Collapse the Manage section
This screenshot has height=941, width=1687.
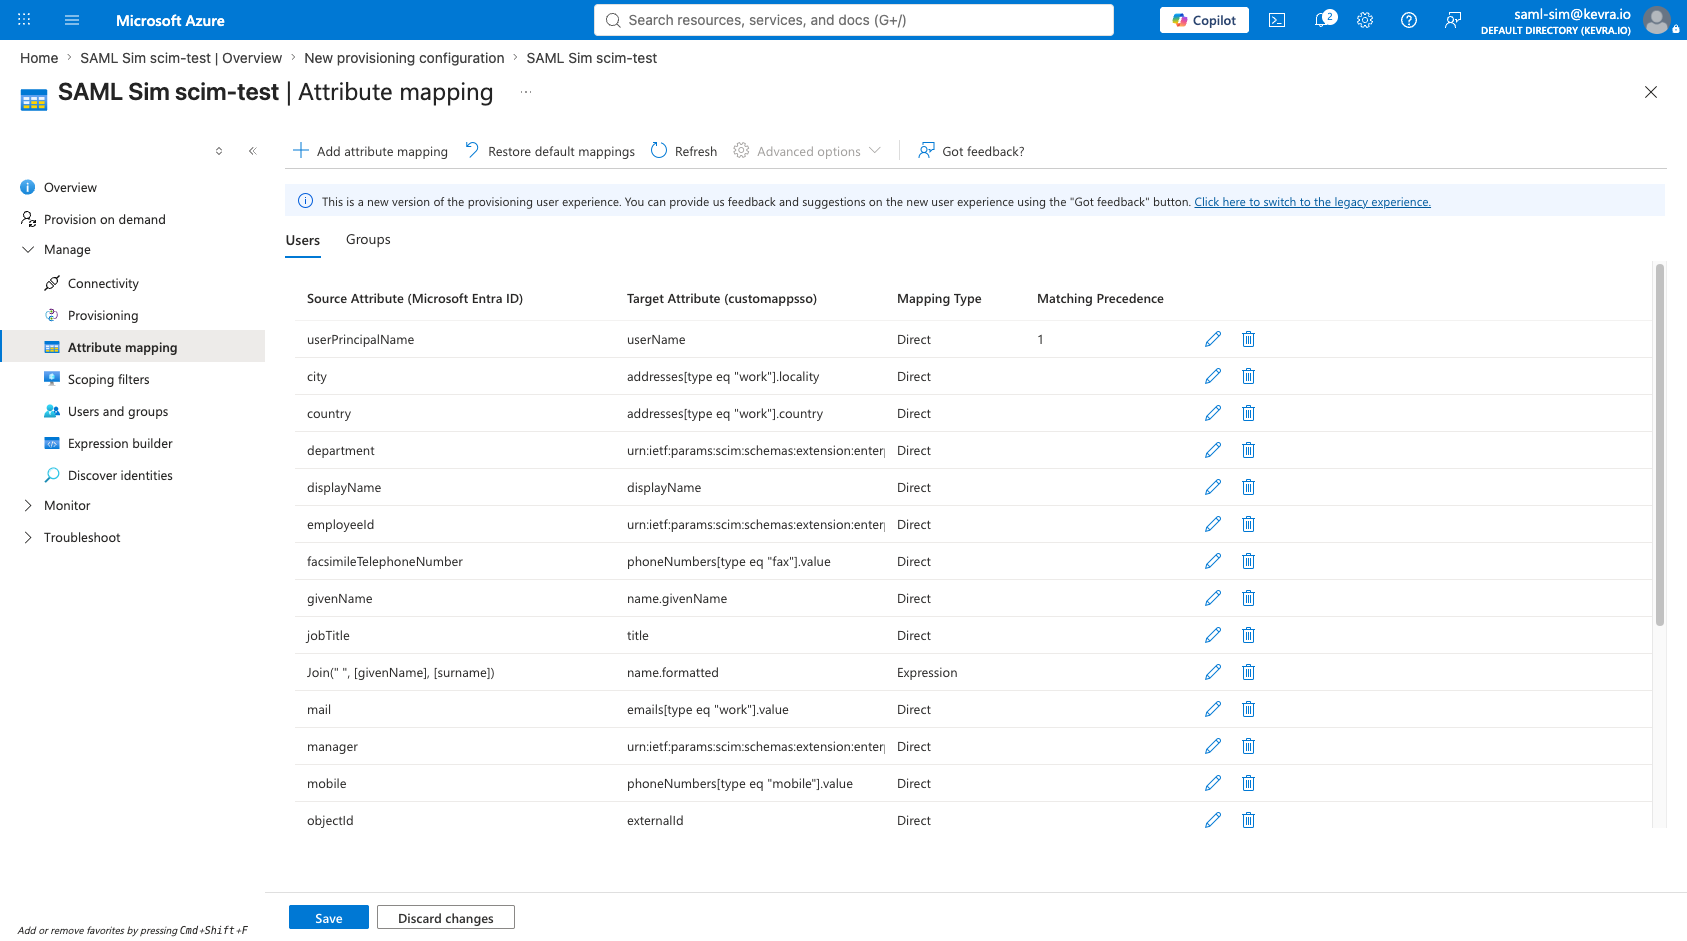[28, 249]
